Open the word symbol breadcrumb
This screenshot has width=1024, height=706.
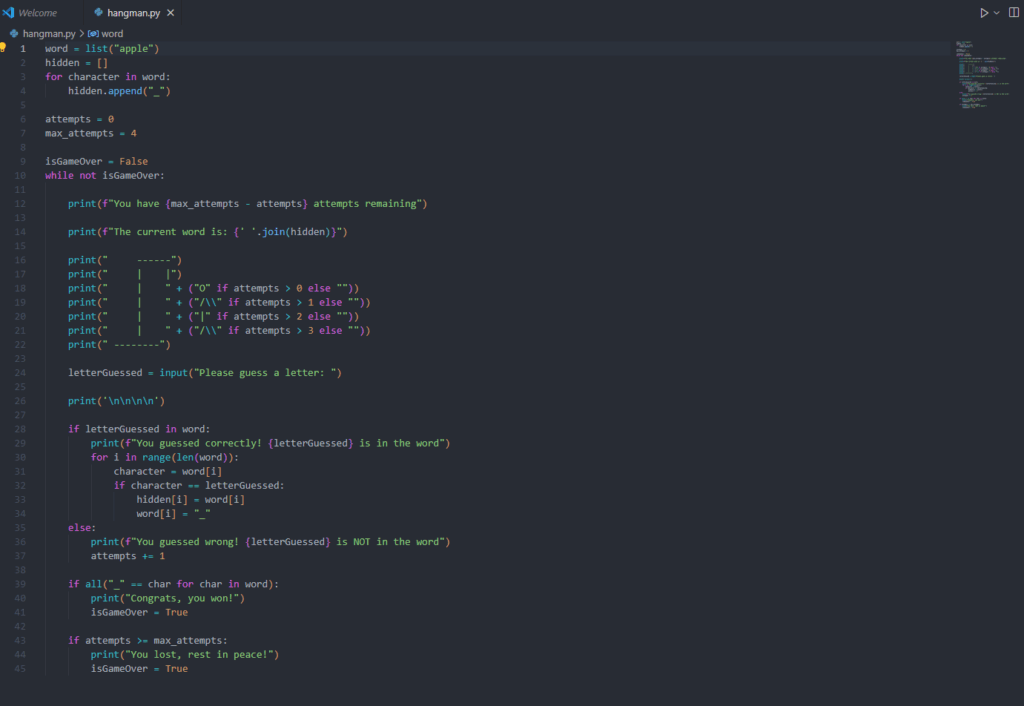click(x=112, y=33)
